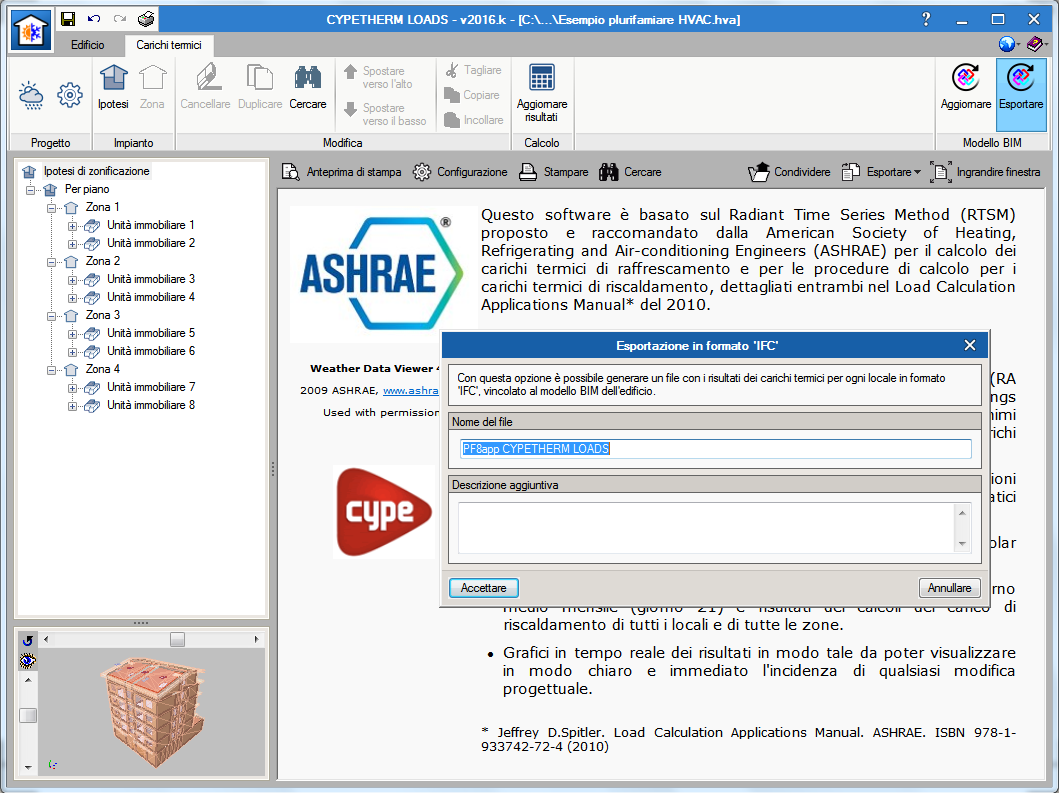The image size is (1059, 793).
Task: Open Esportare dropdown in report toolbar
Action: click(881, 172)
